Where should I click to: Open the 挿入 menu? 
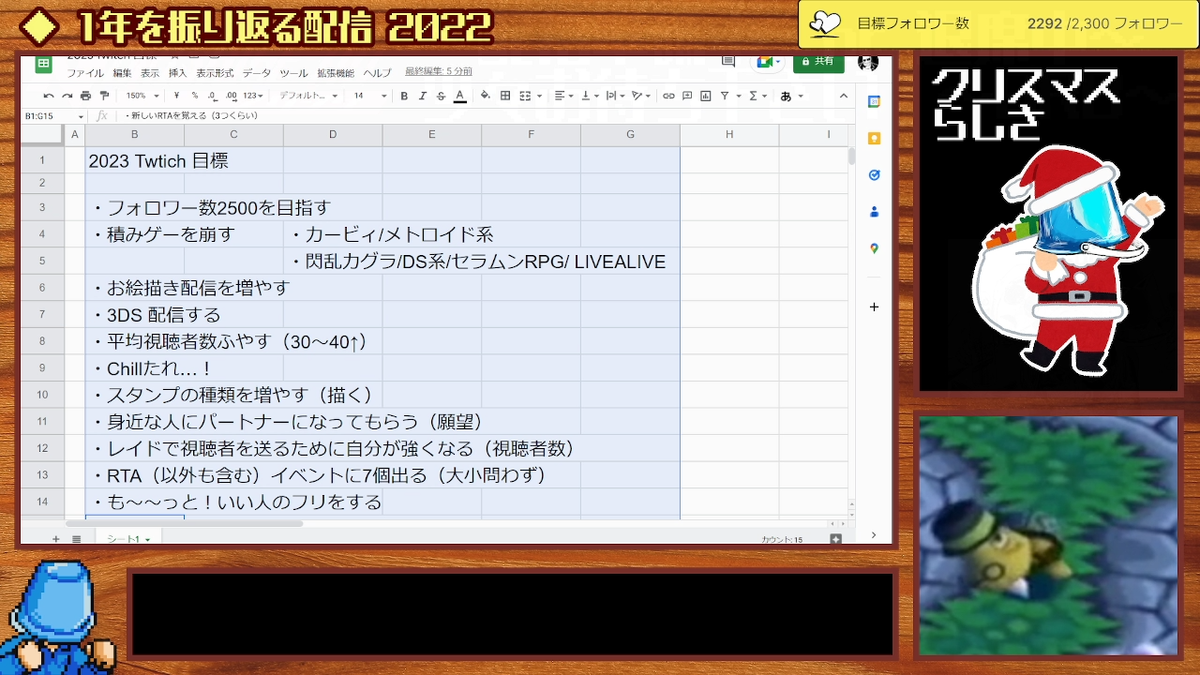coord(178,73)
